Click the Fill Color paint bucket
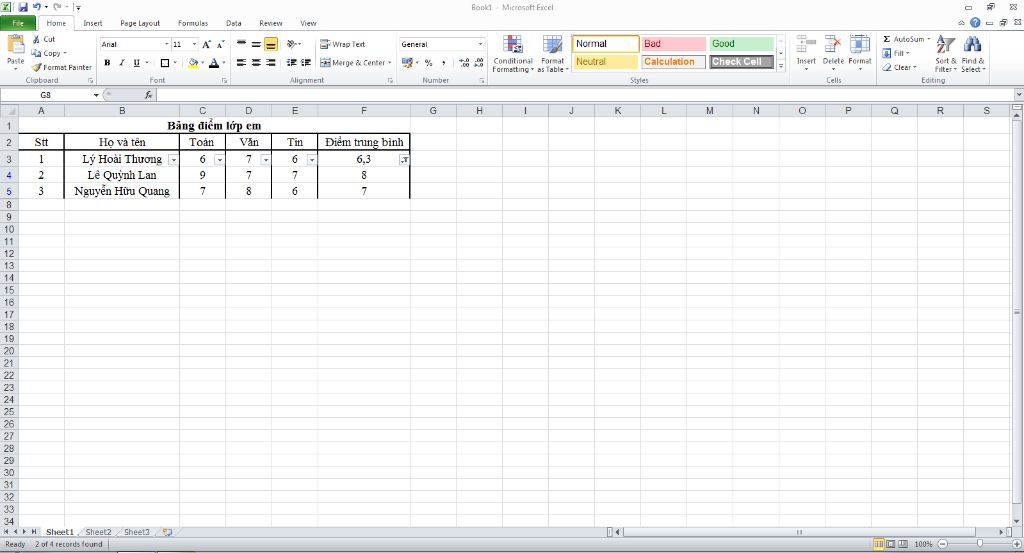The image size is (1024, 553). (x=193, y=63)
